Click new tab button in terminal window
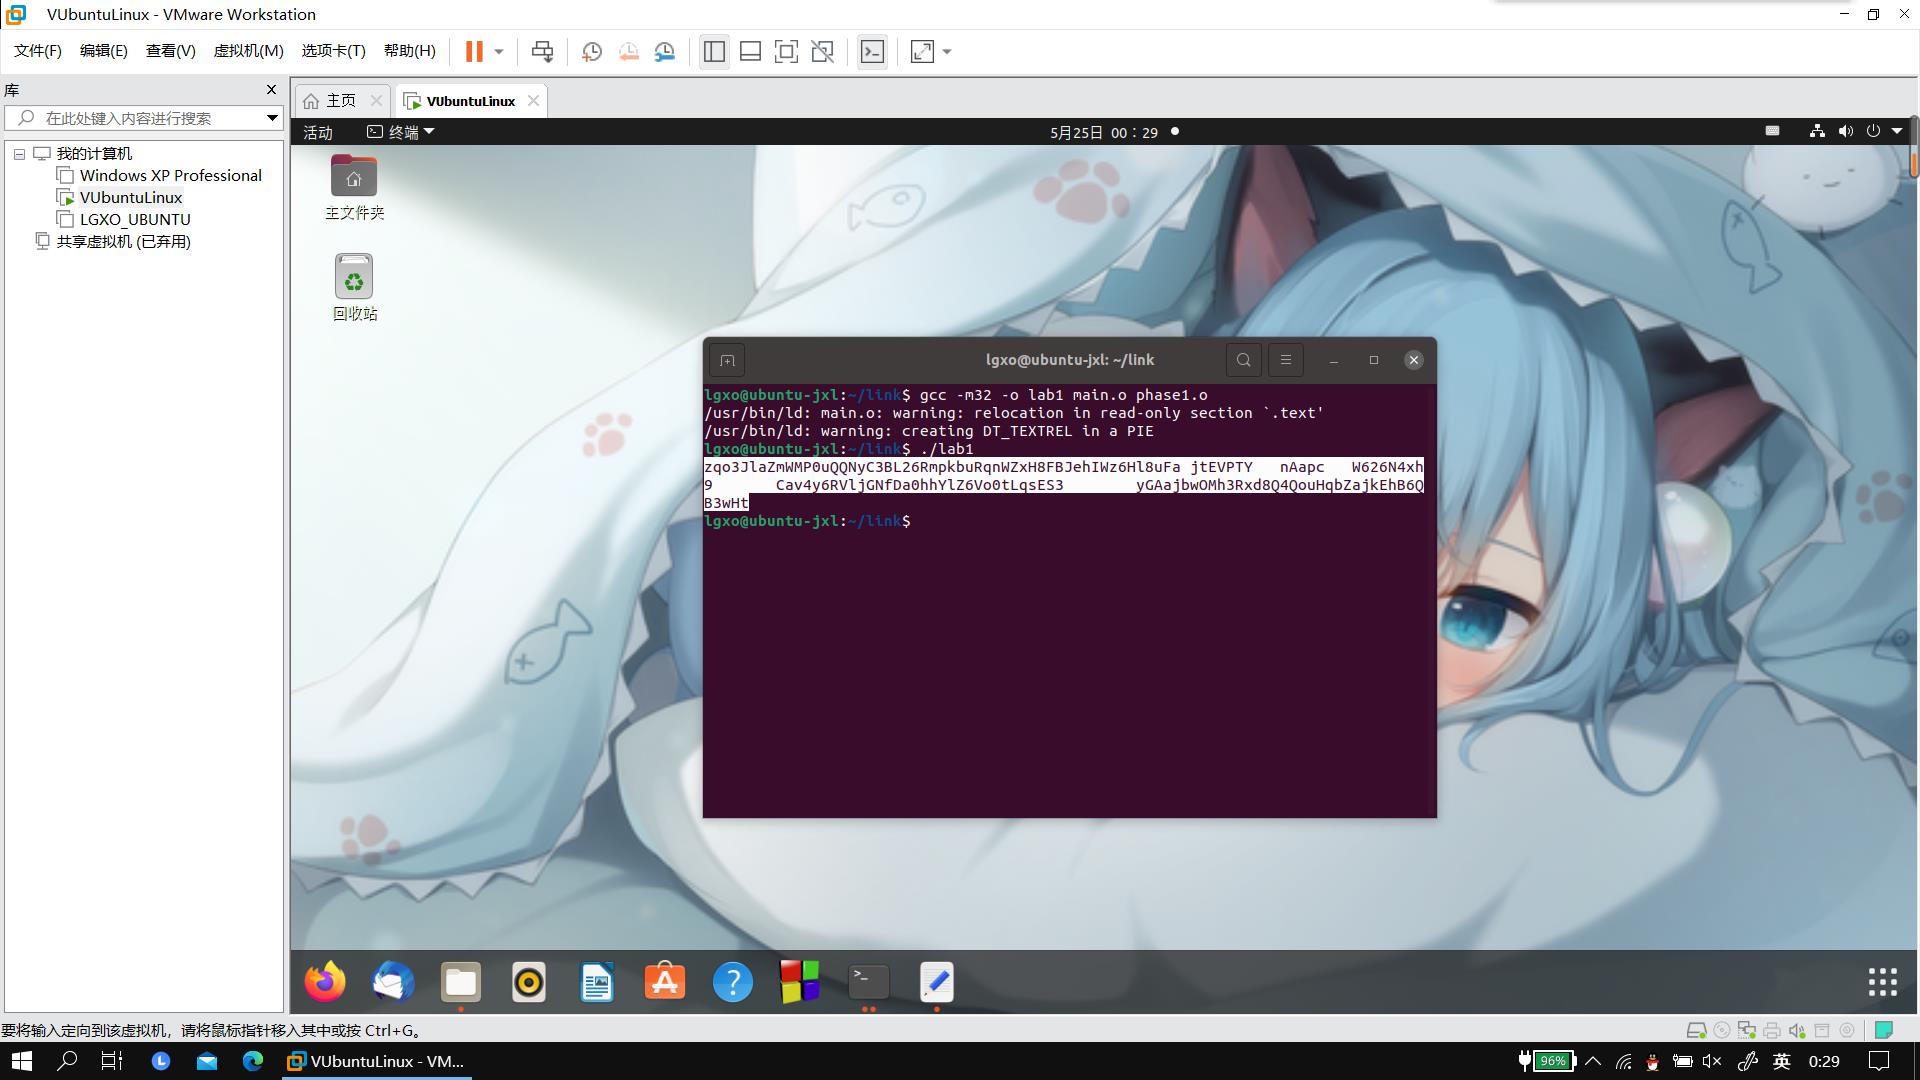Screen dimensions: 1920x1080 [727, 360]
